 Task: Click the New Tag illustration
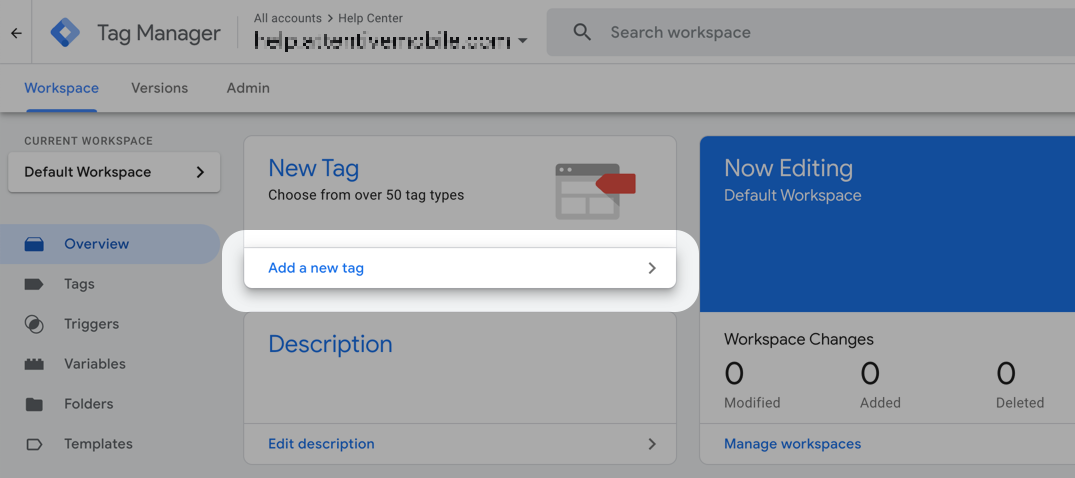pyautogui.click(x=595, y=191)
